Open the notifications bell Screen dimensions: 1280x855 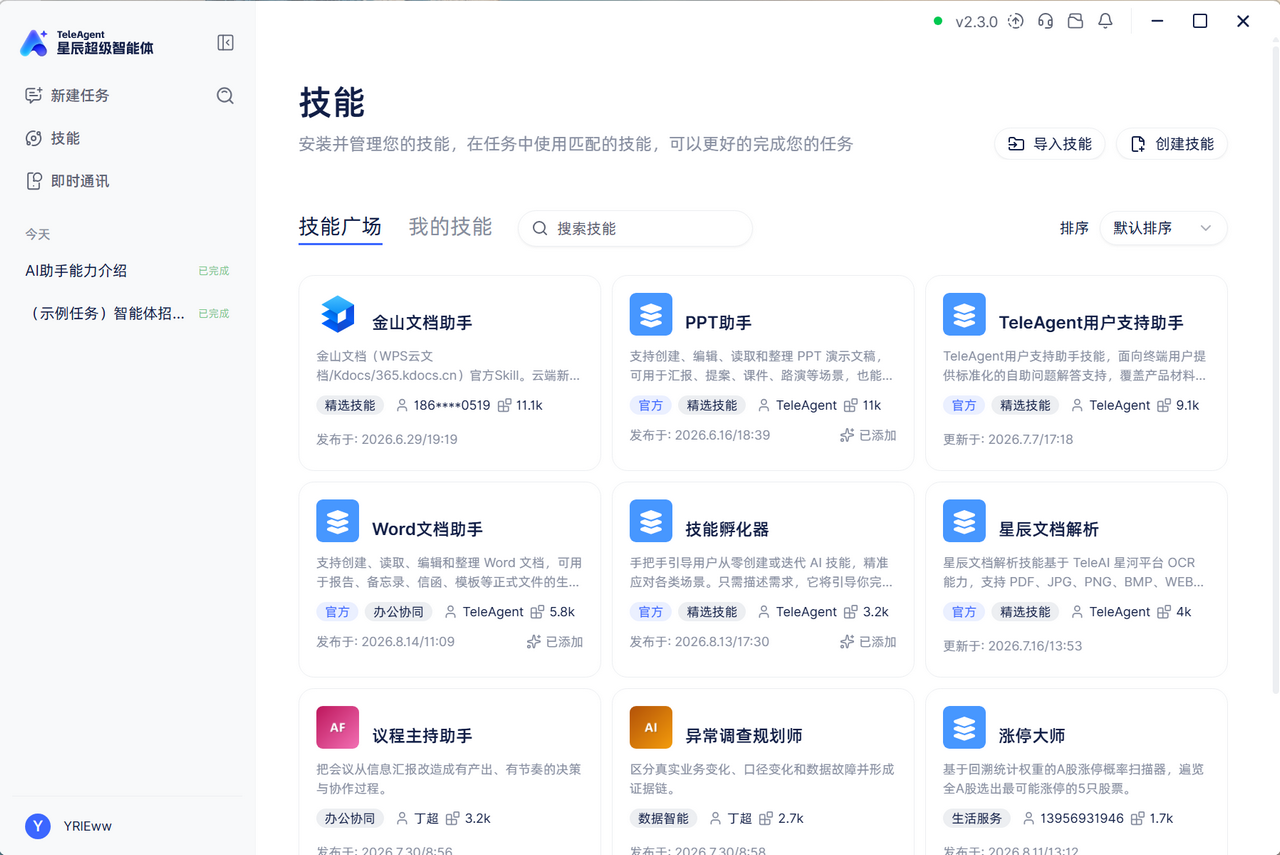[1106, 21]
